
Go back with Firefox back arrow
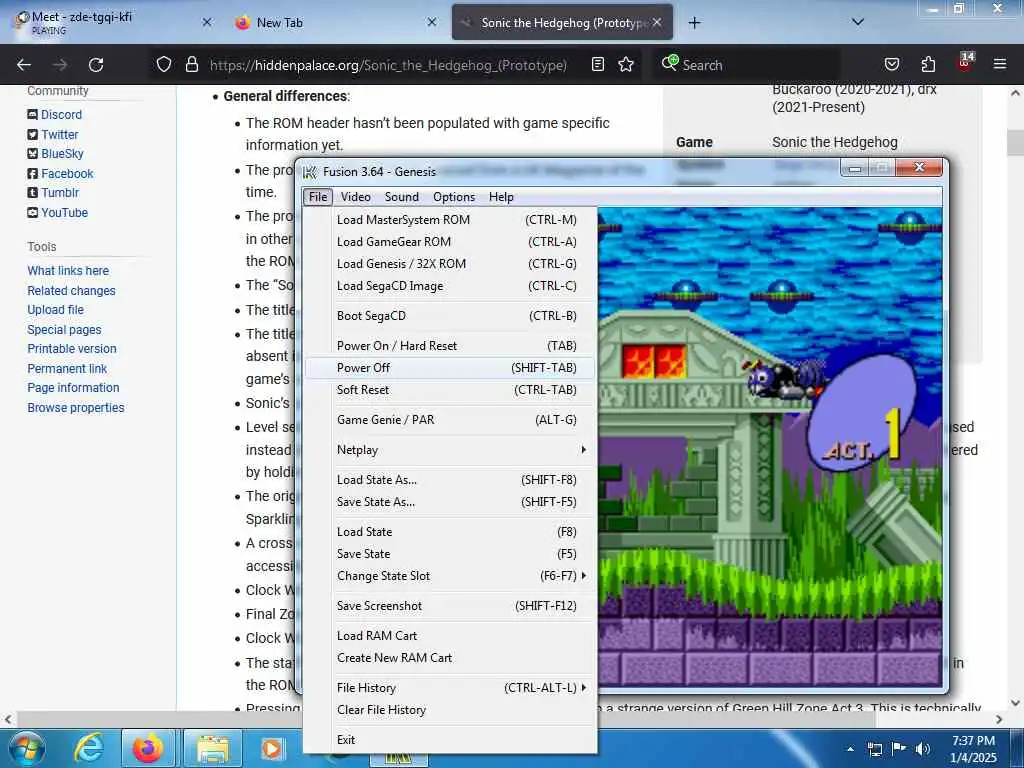(24, 65)
